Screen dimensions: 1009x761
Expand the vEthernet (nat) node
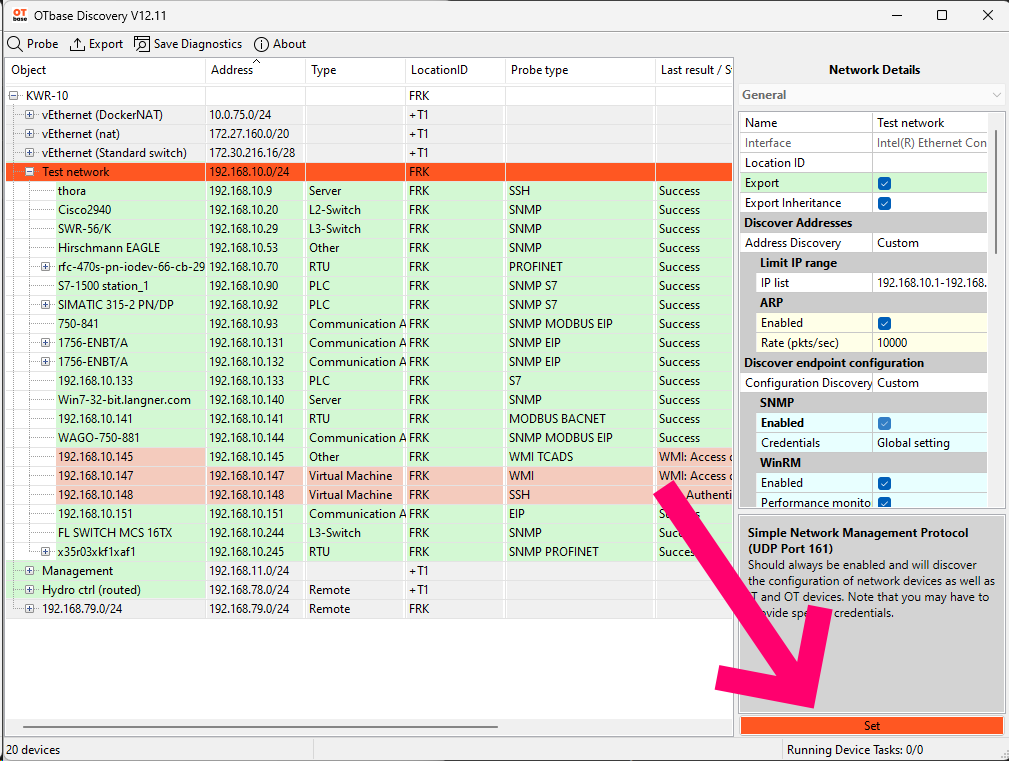pyautogui.click(x=30, y=134)
